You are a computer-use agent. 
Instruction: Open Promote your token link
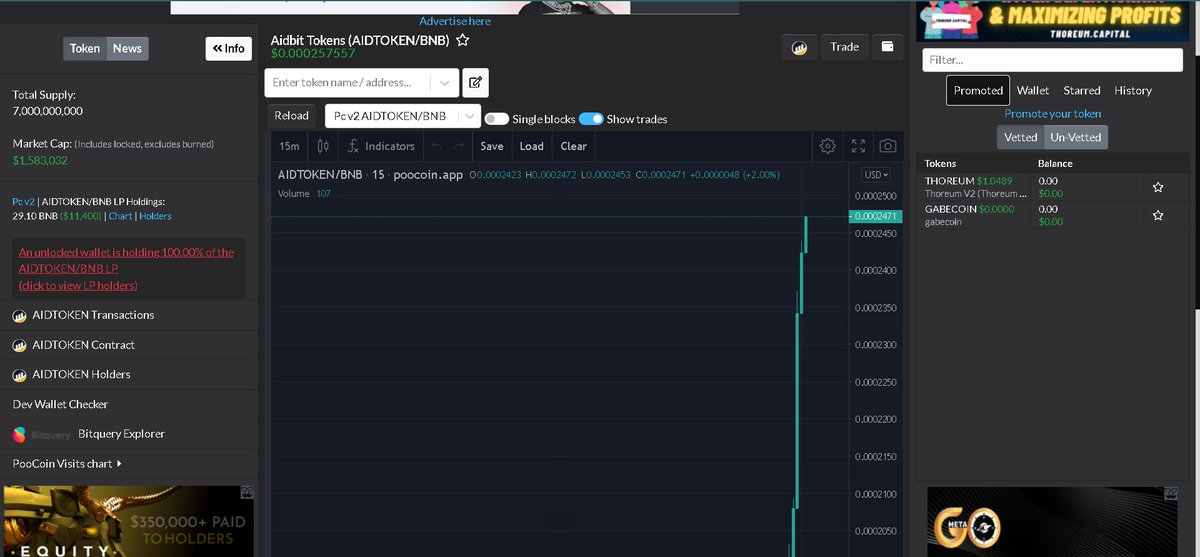1052,114
